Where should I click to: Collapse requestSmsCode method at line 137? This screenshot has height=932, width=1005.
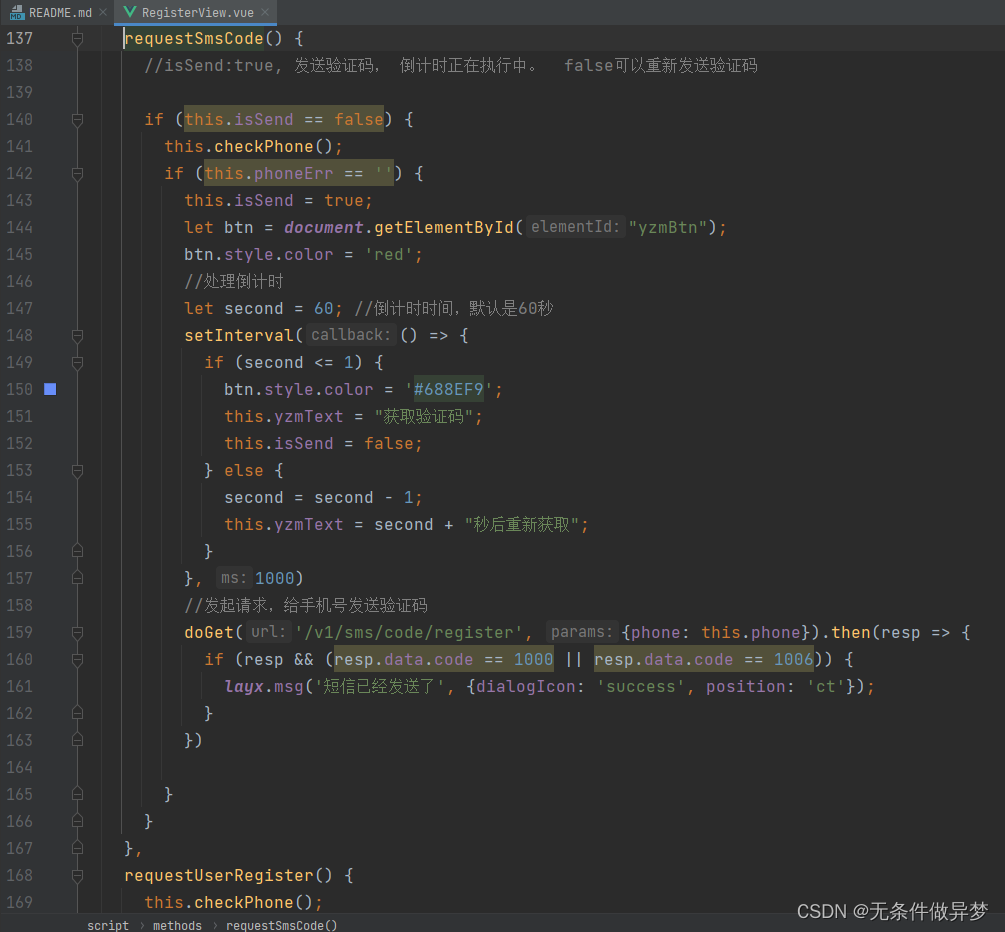[x=77, y=38]
